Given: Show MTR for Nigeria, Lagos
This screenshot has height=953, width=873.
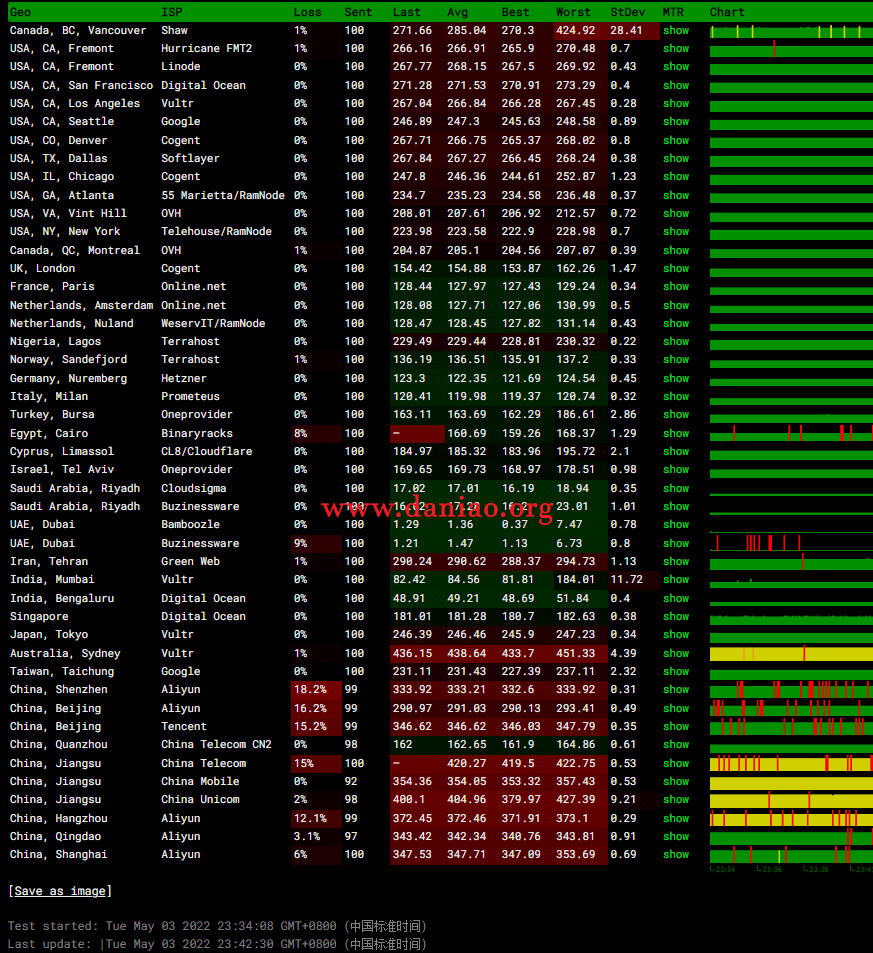Looking at the screenshot, I should click(676, 342).
